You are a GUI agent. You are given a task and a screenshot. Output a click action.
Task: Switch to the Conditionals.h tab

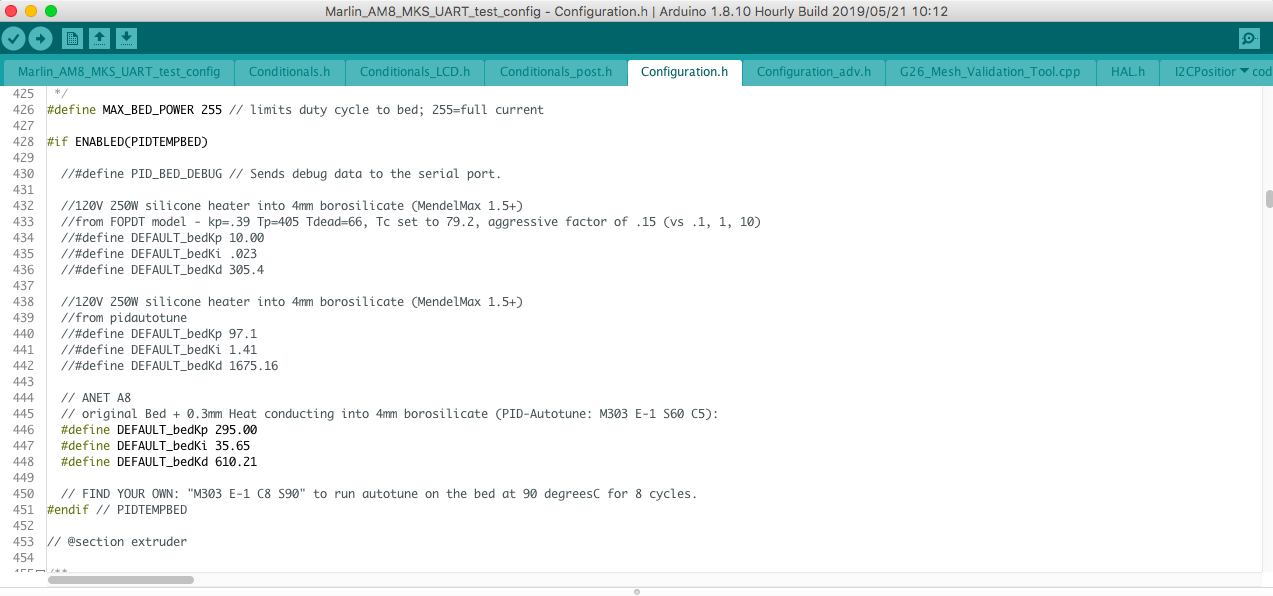290,72
